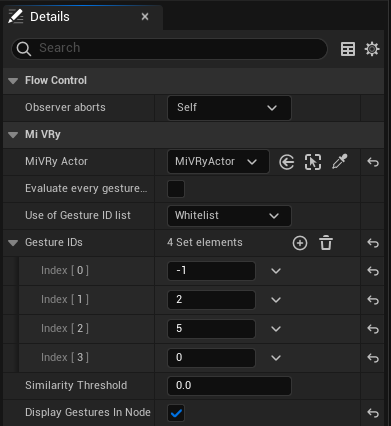Collapse the Mi VRy section
The height and width of the screenshot is (426, 391).
coord(13,135)
